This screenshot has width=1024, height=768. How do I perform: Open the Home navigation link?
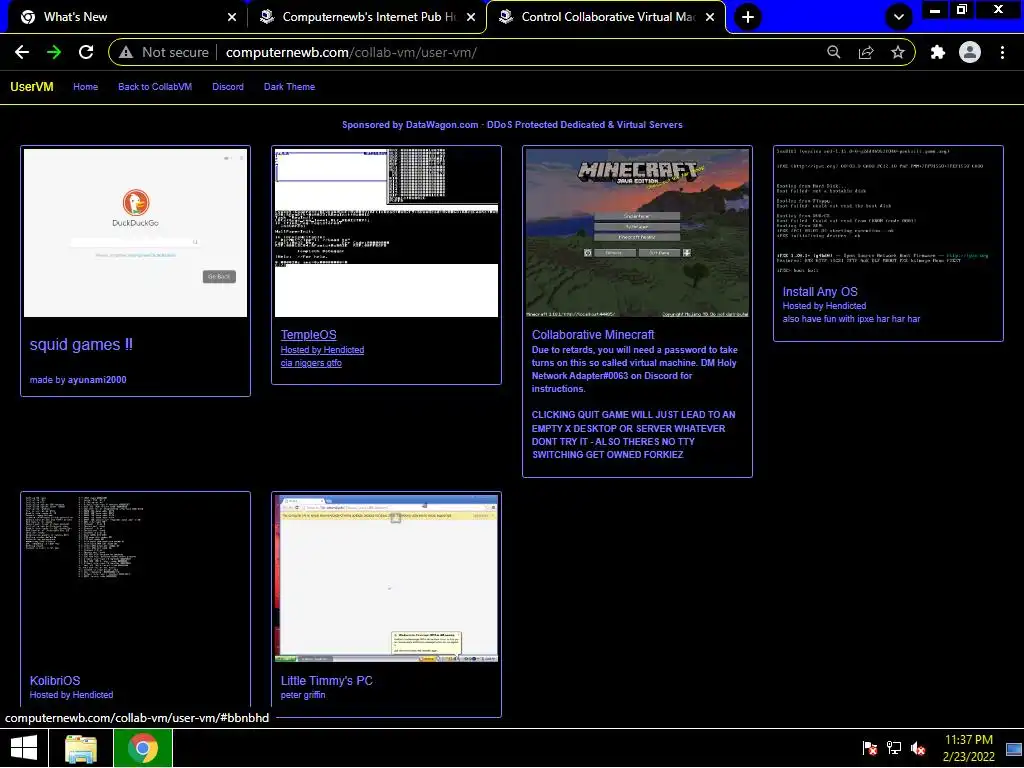click(86, 87)
